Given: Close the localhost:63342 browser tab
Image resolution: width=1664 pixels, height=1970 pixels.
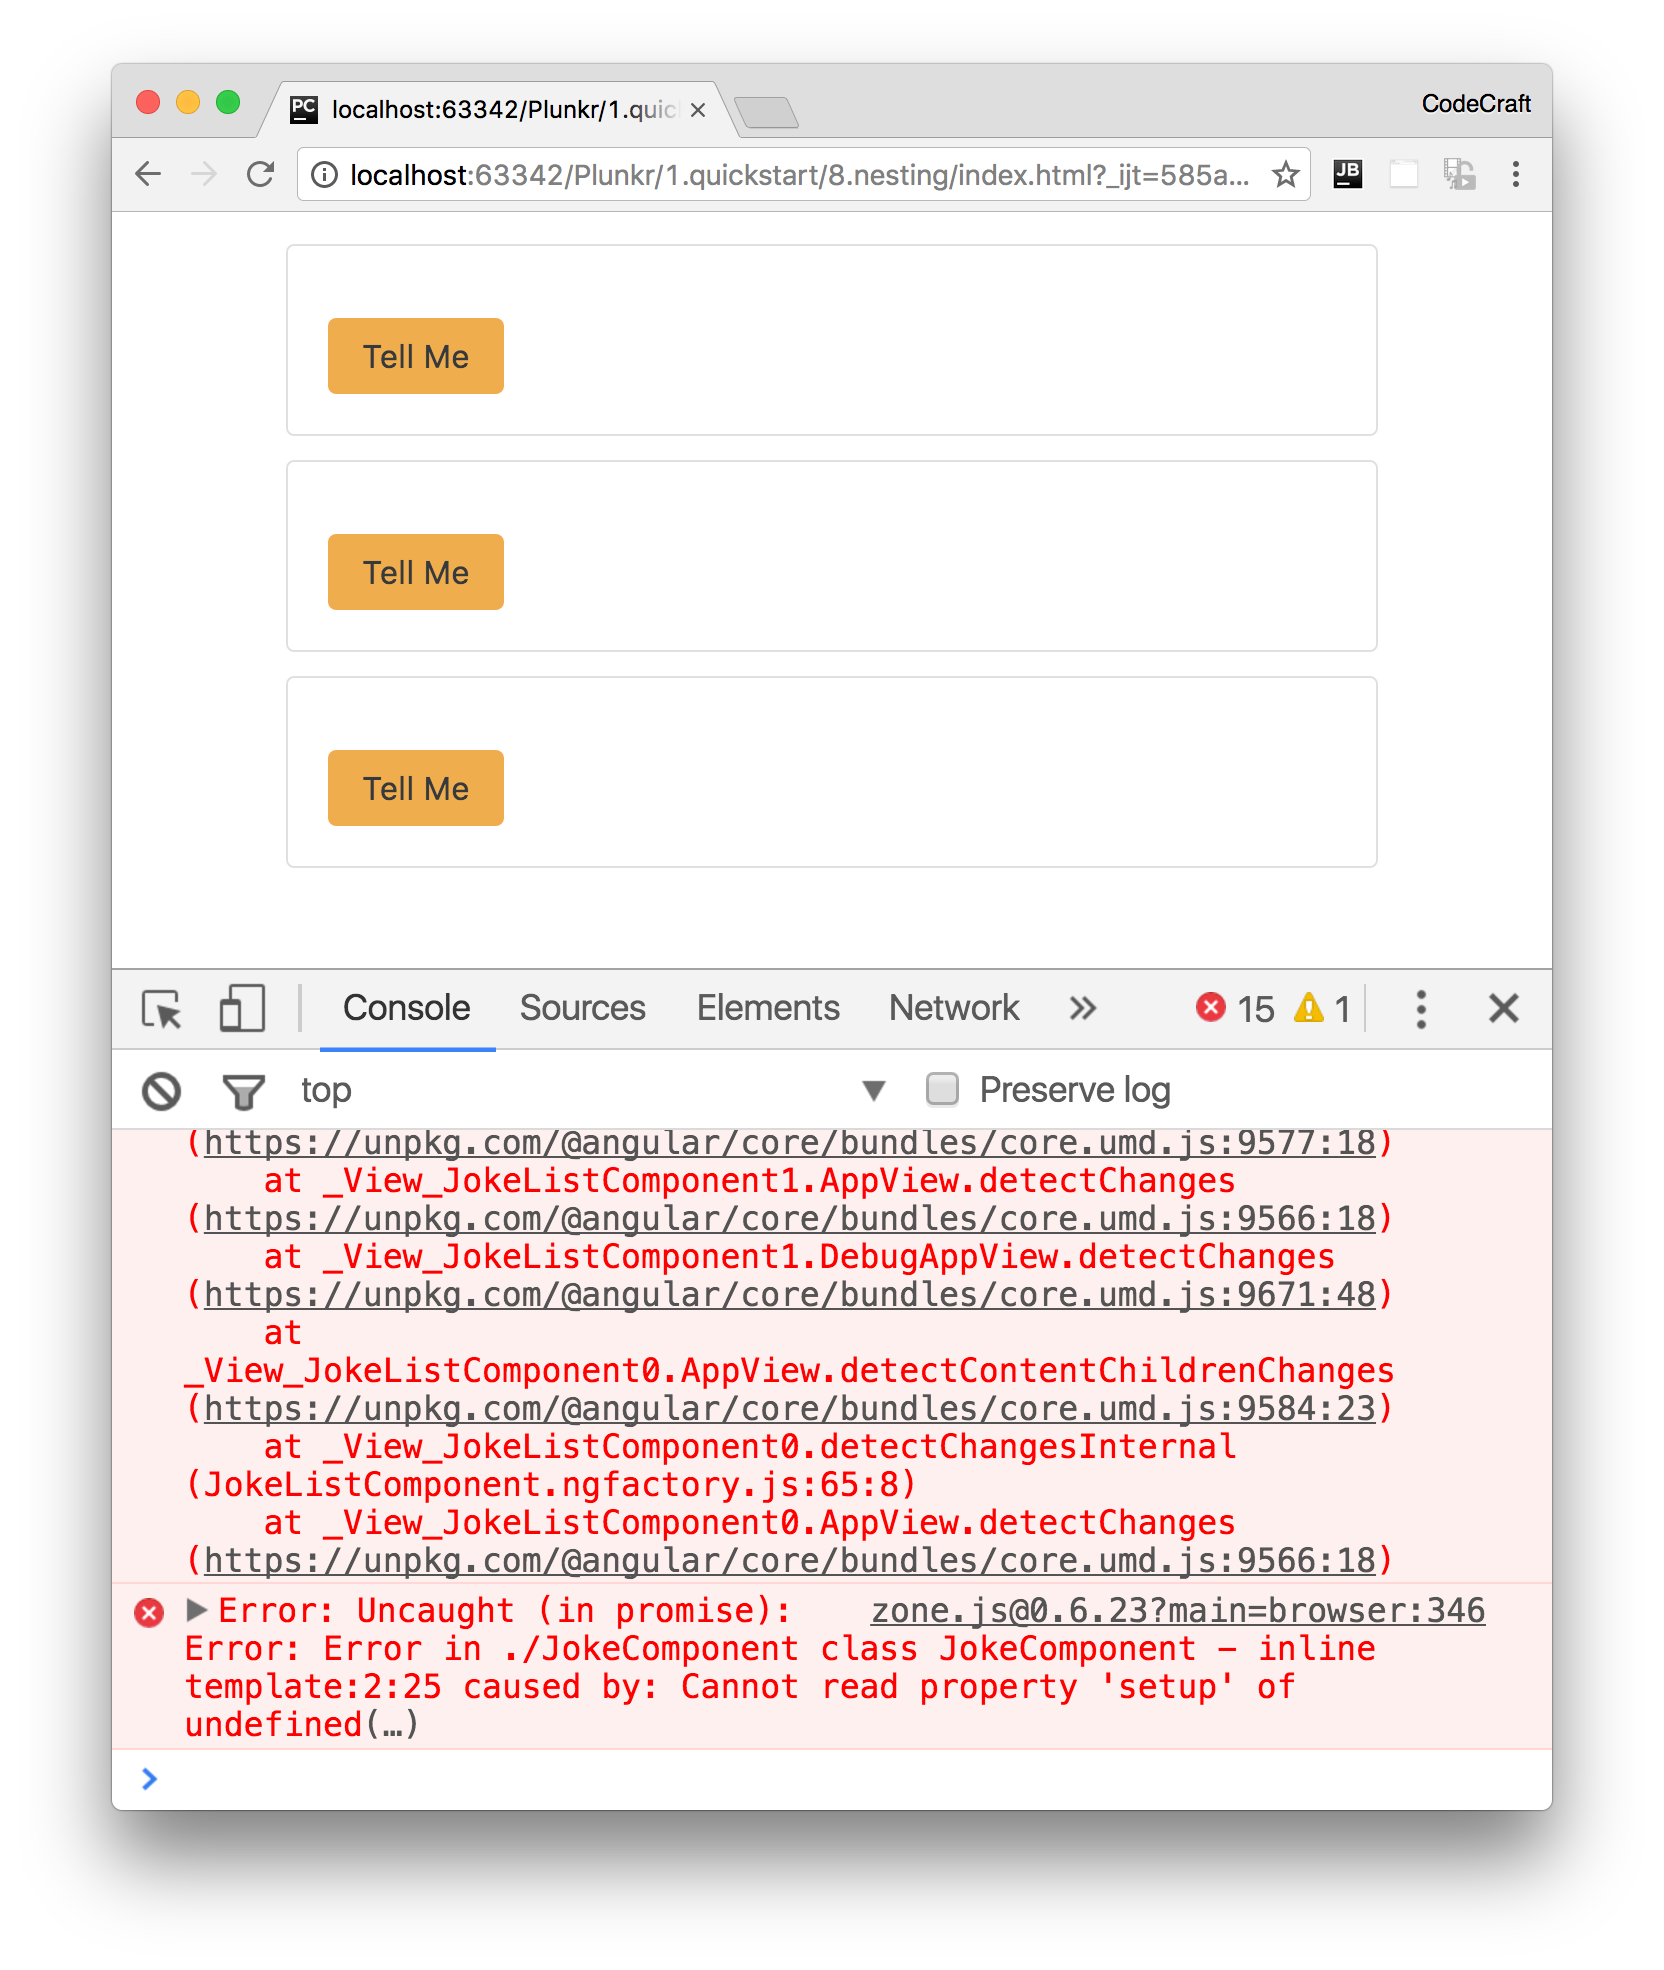Looking at the screenshot, I should click(x=698, y=110).
